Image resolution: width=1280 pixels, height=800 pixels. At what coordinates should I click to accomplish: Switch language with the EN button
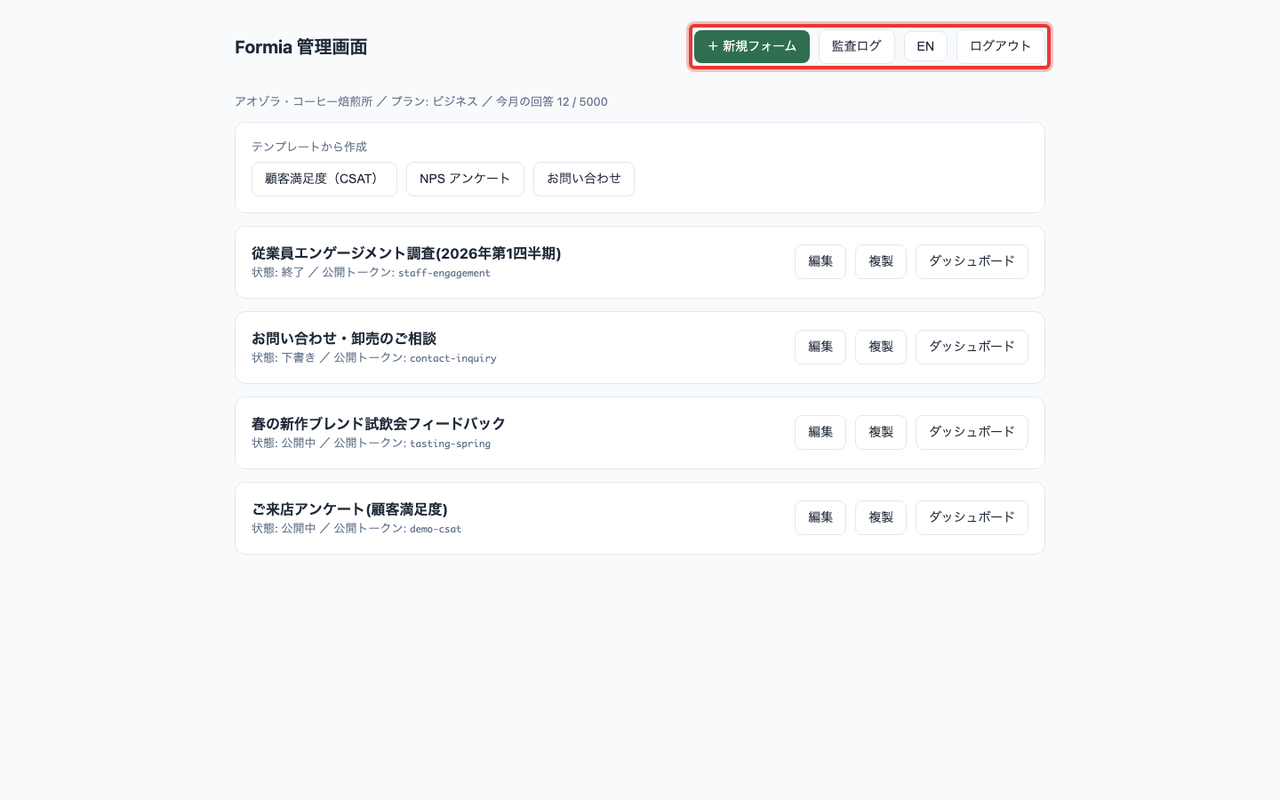tap(926, 46)
